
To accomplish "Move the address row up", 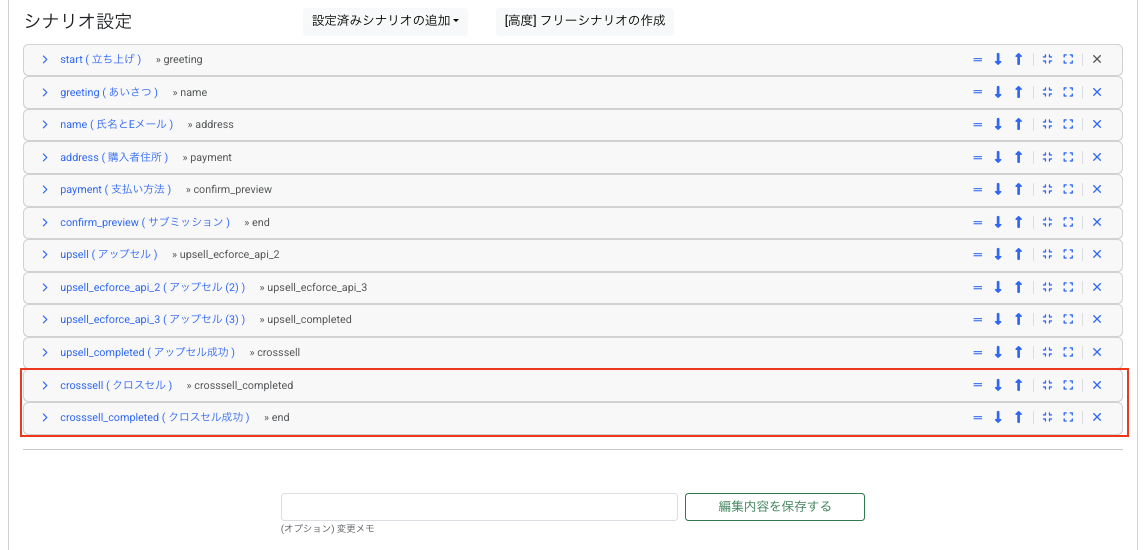I will point(1018,157).
